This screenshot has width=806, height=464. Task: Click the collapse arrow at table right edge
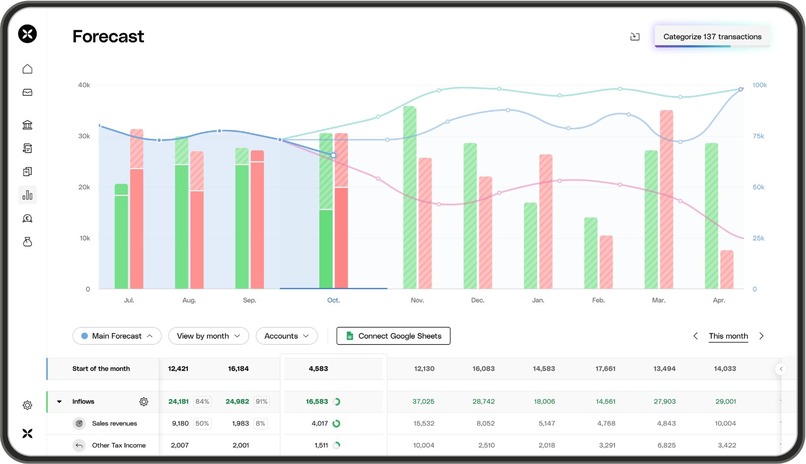pos(781,369)
